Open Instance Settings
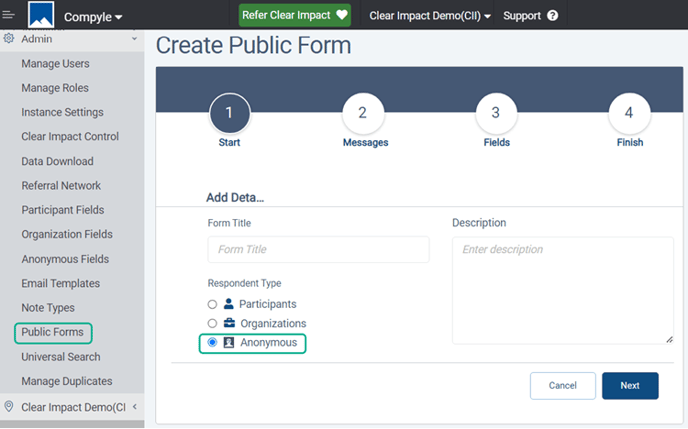Viewport: 688px width, 429px height. 62,112
